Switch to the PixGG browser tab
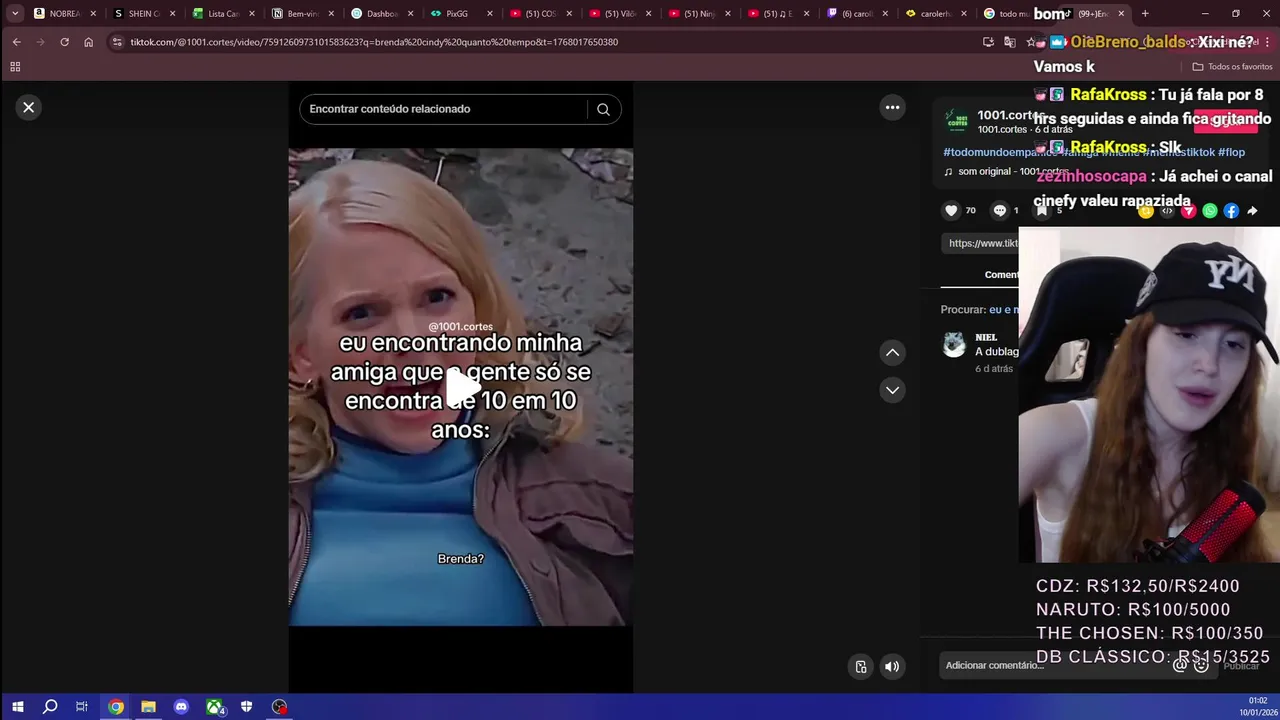1280x720 pixels. coord(463,14)
